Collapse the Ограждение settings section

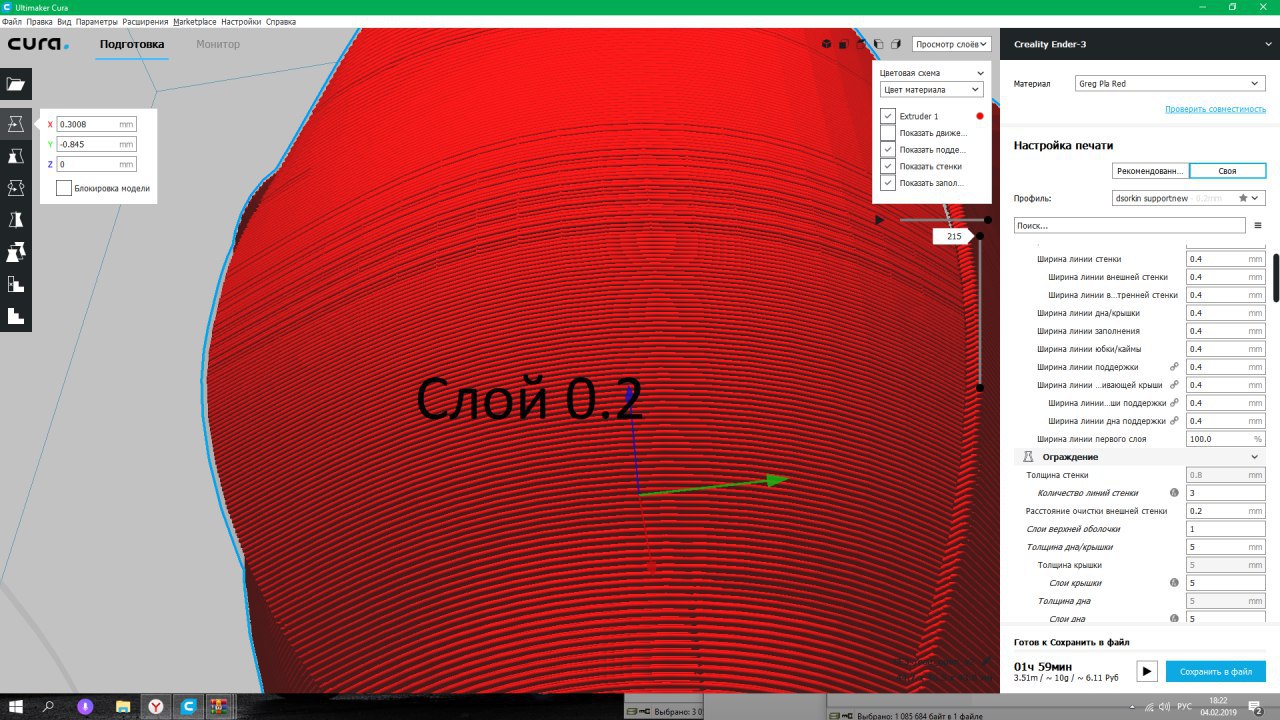[1255, 457]
